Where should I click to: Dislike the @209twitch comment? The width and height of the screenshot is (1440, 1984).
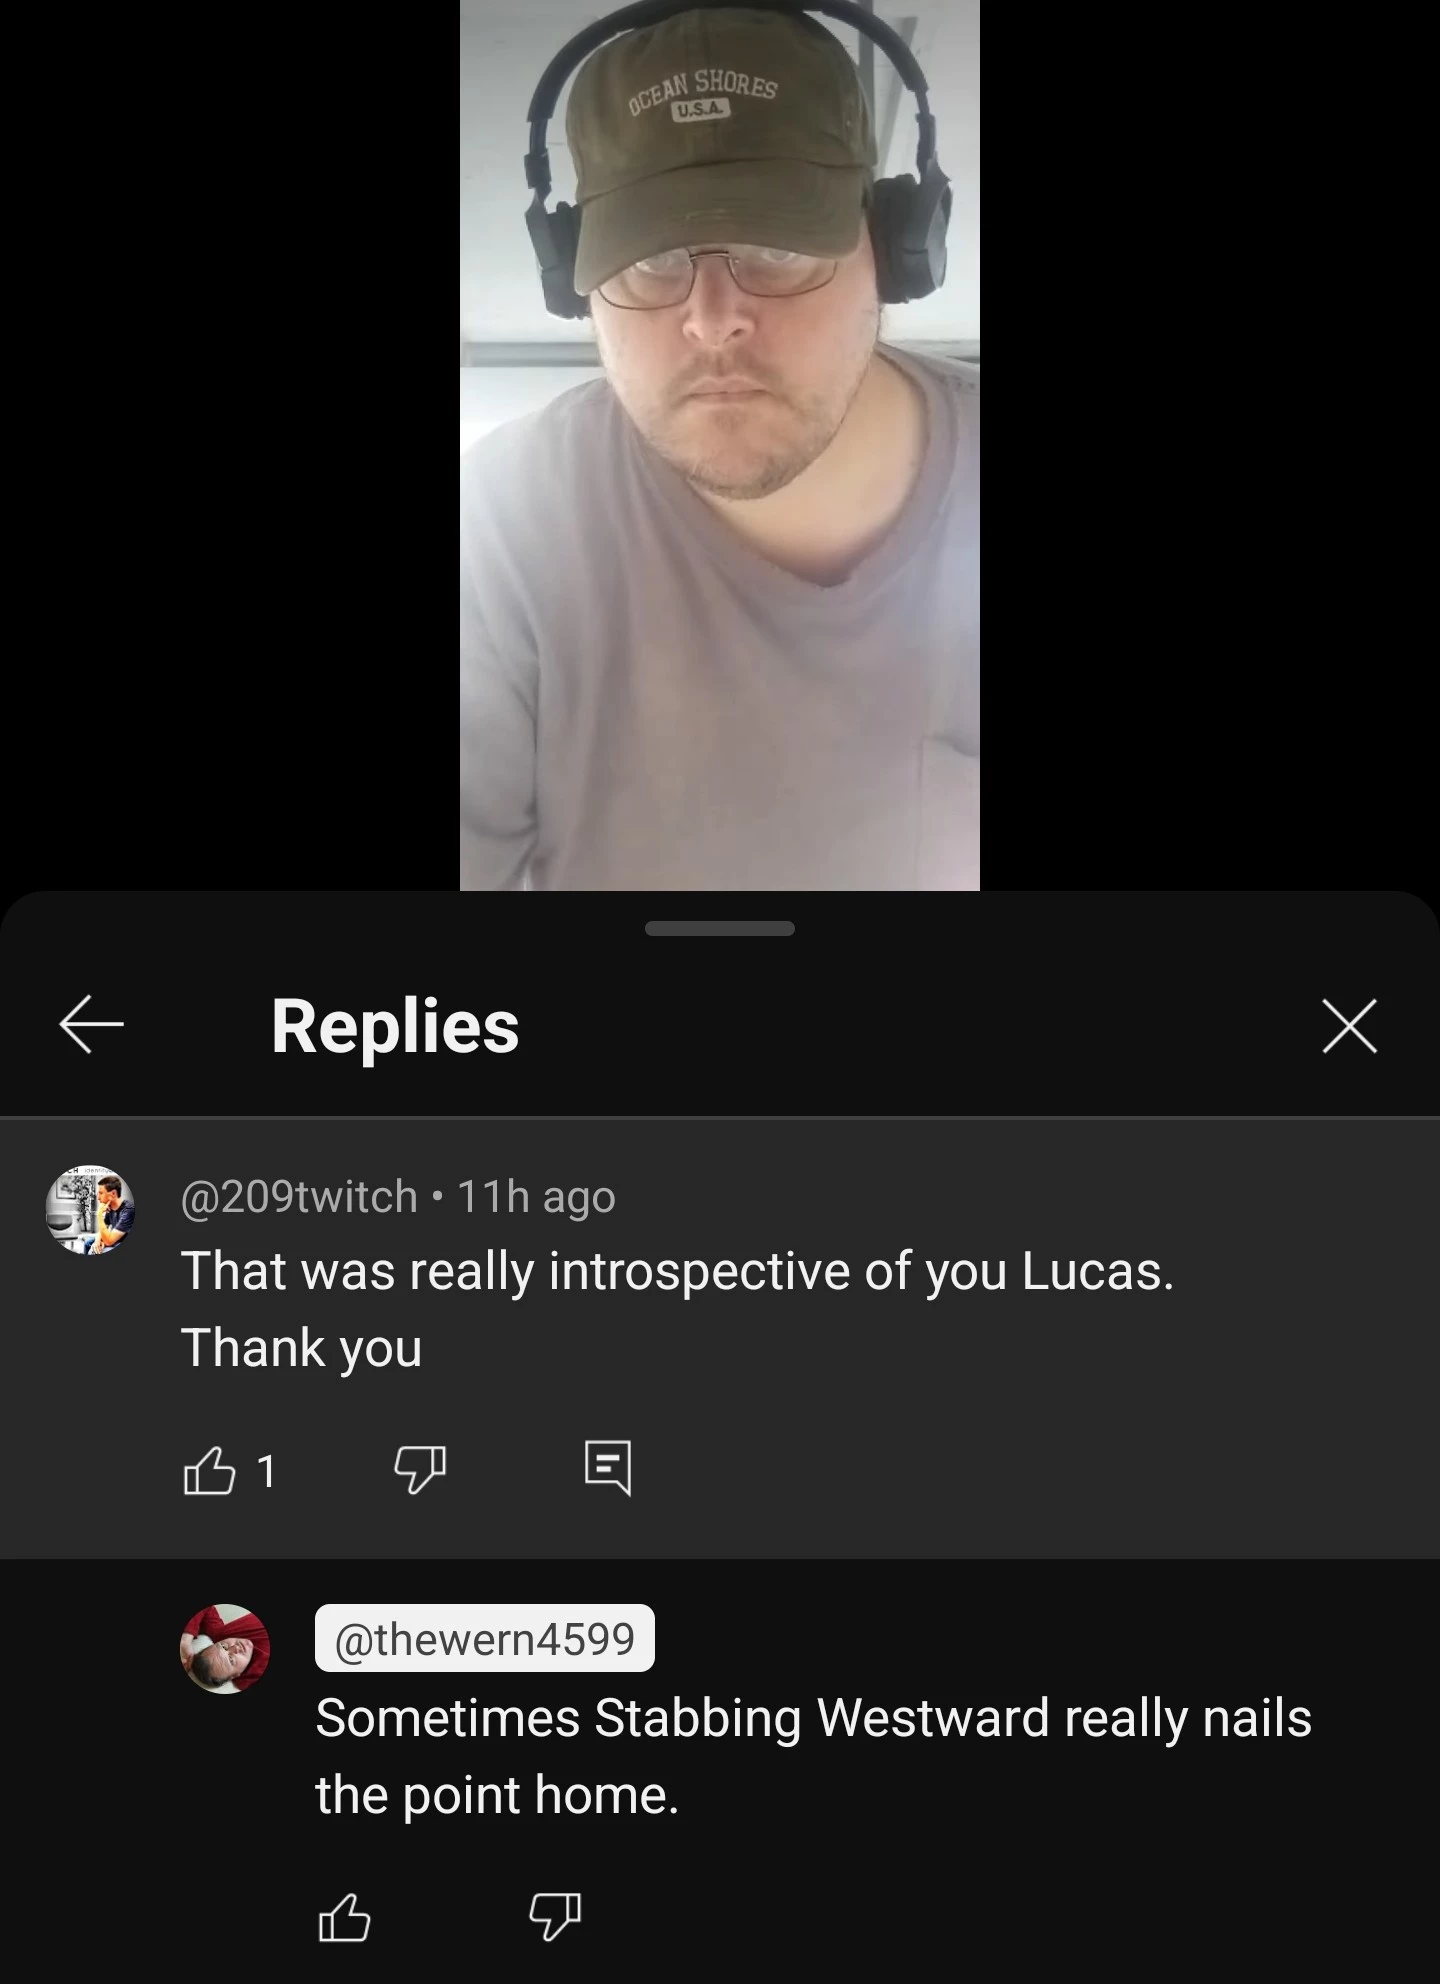(x=420, y=1471)
